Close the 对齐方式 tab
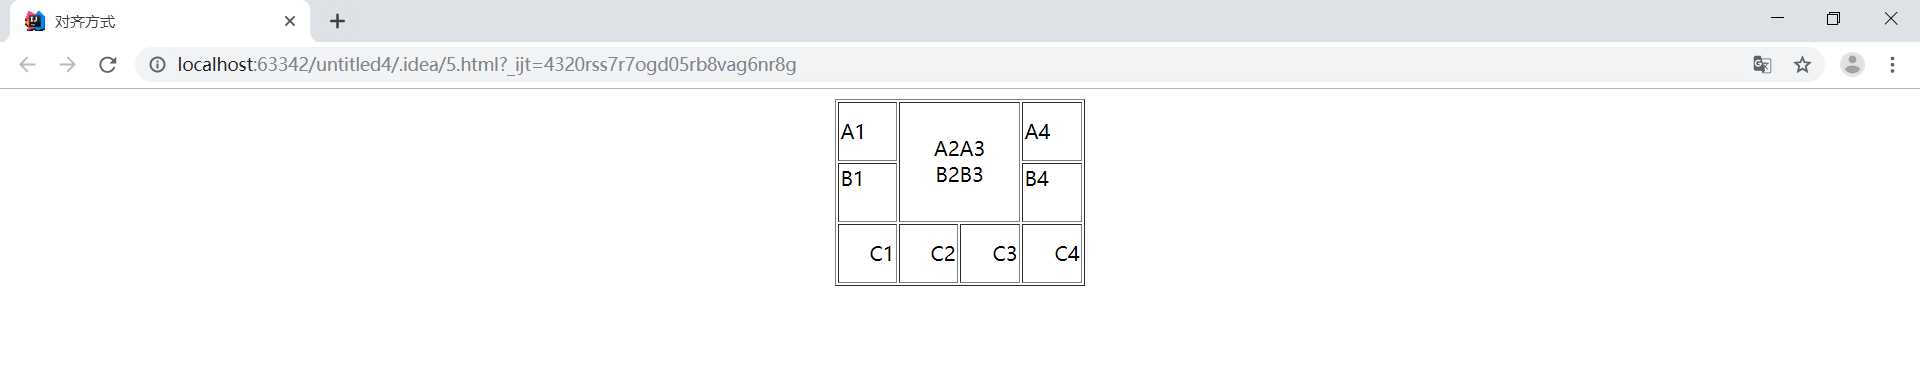 (290, 21)
